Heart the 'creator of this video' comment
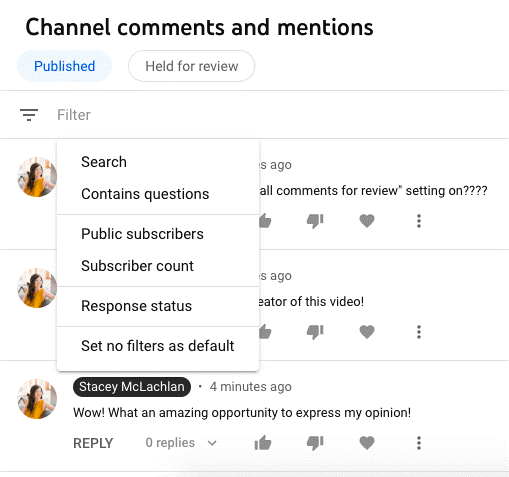This screenshot has width=509, height=477. (x=367, y=332)
